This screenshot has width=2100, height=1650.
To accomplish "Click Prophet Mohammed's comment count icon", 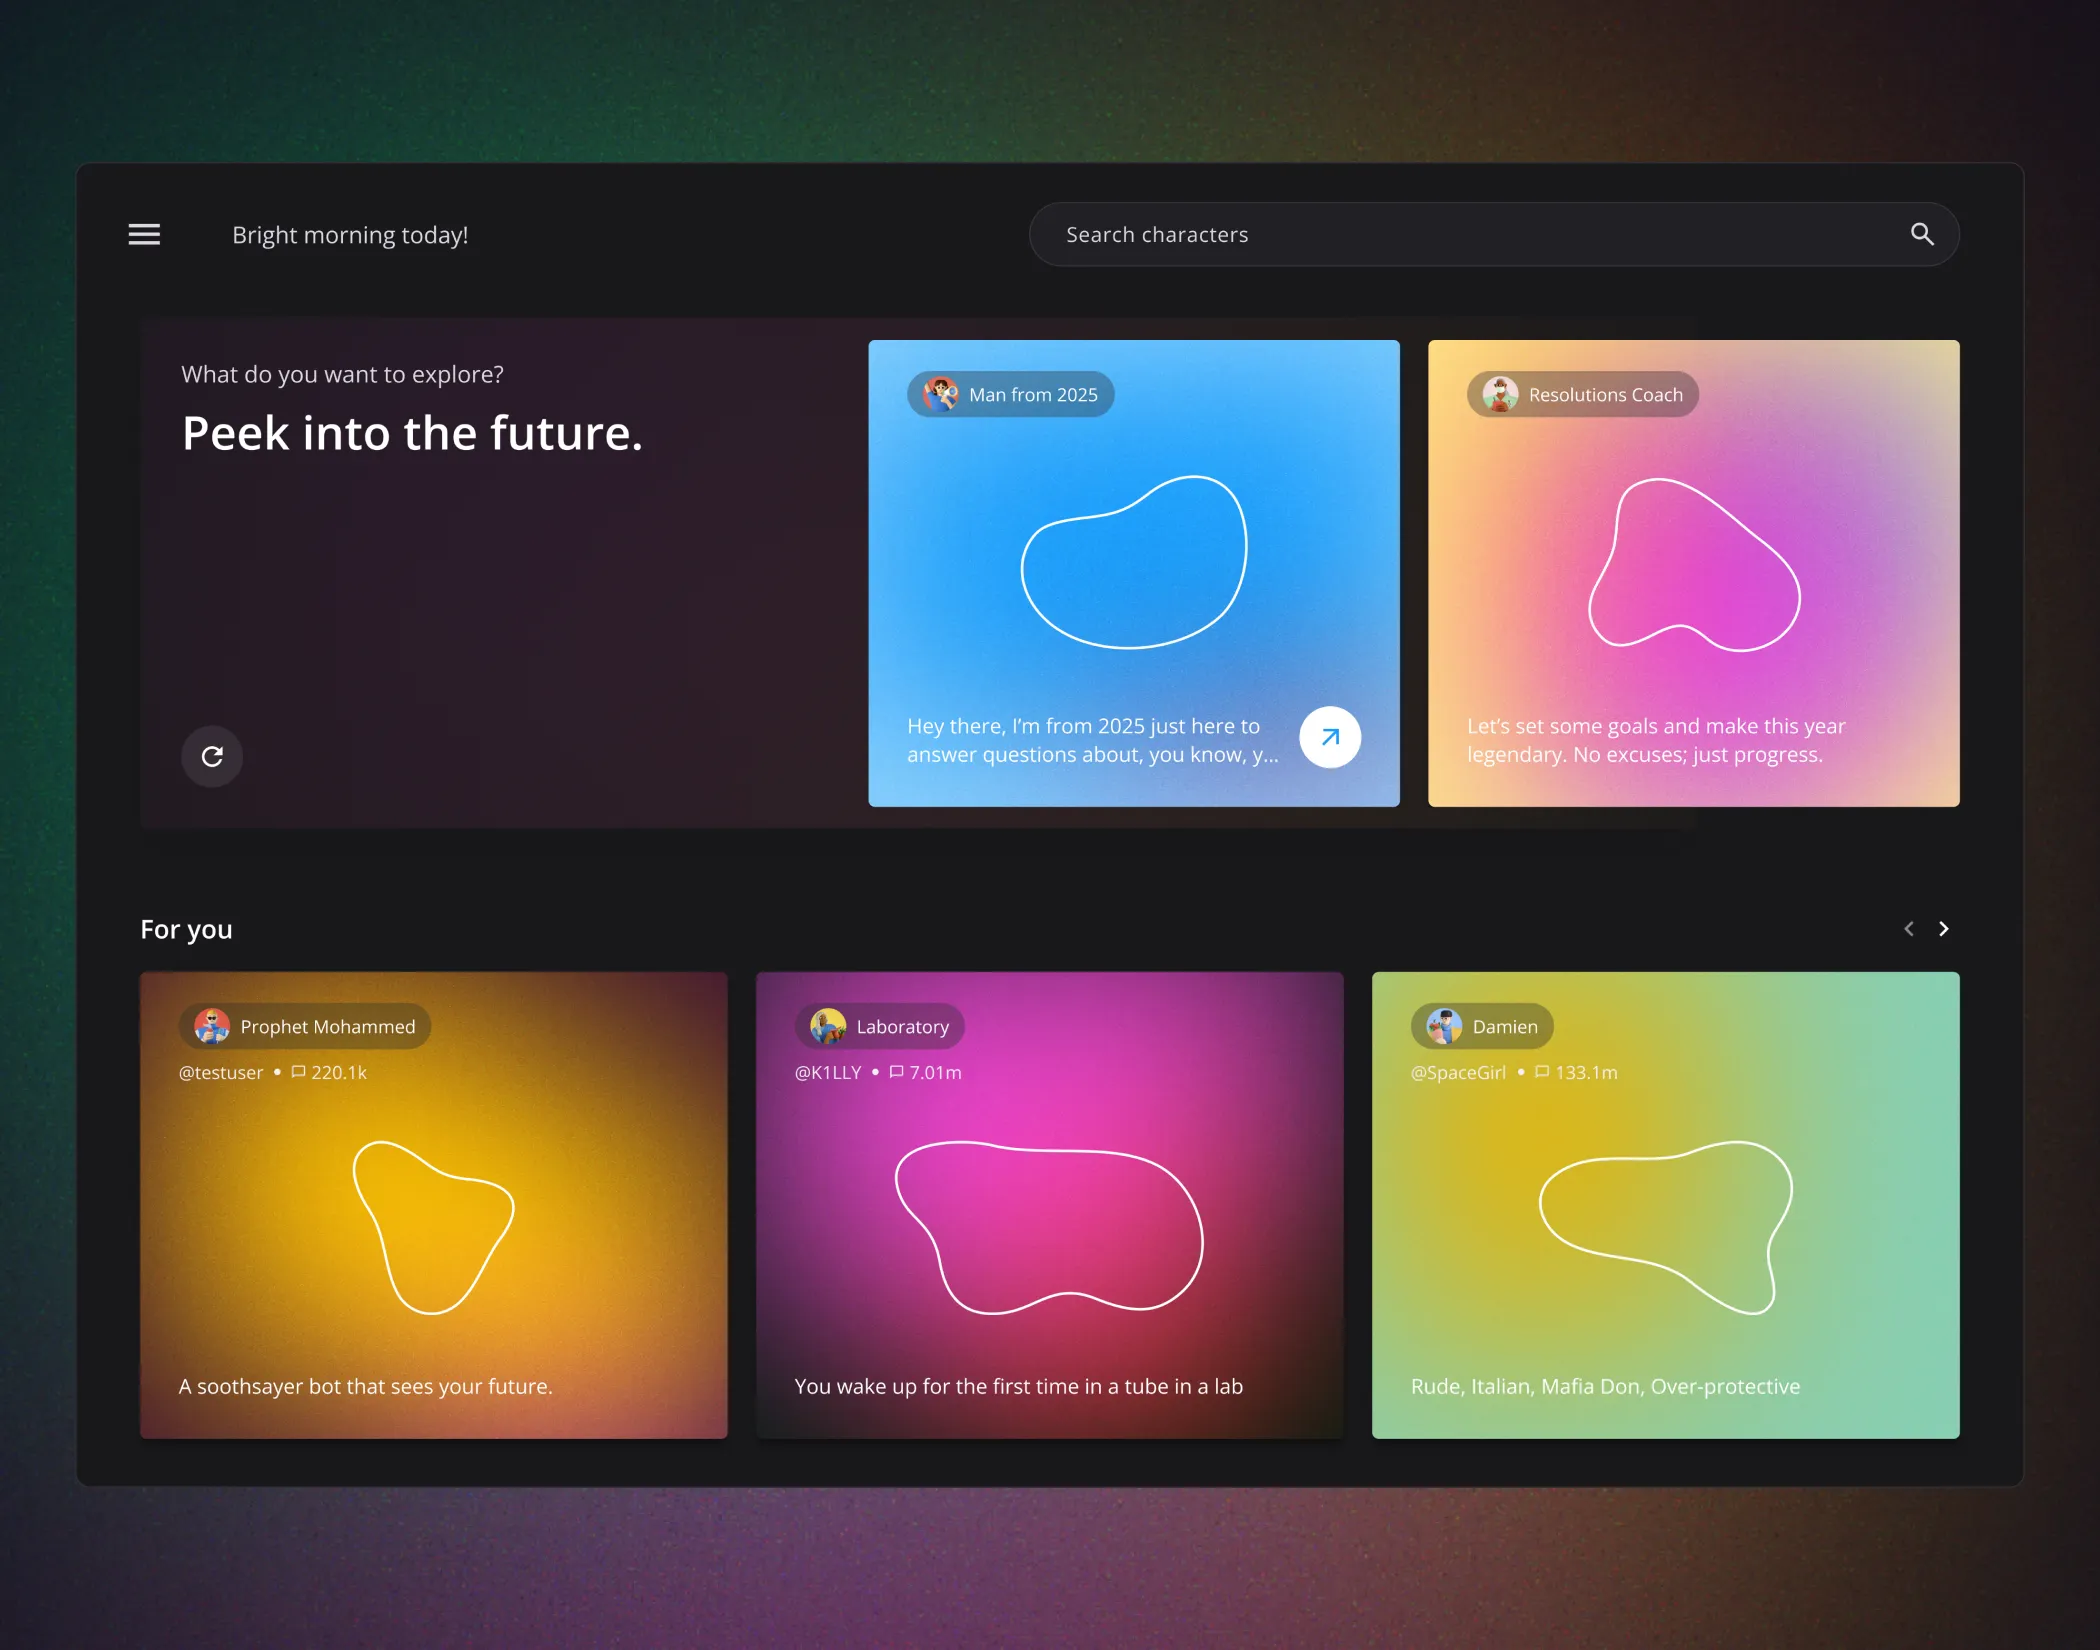I will [x=298, y=1072].
